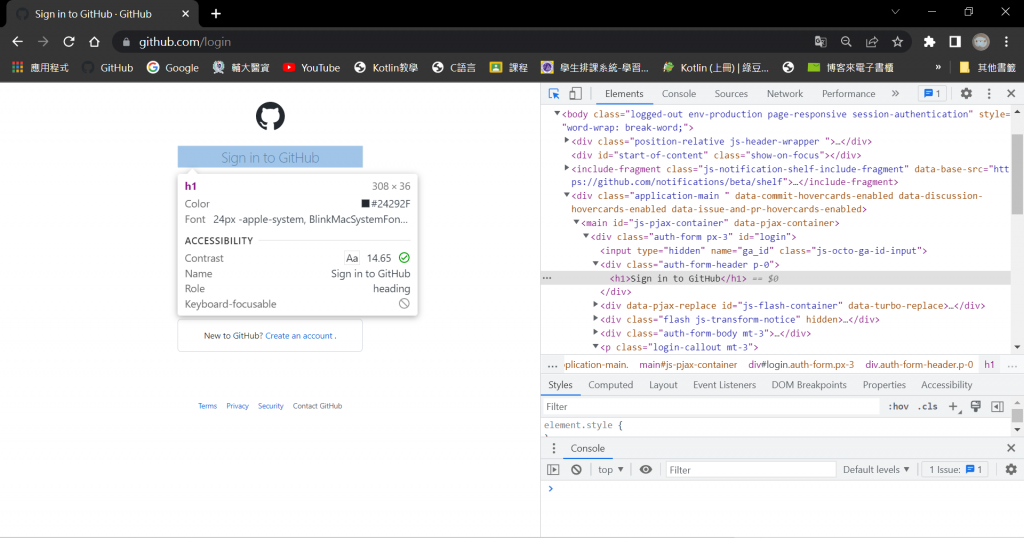Focus the console Filter field
Image resolution: width=1024 pixels, height=538 pixels.
click(x=750, y=469)
